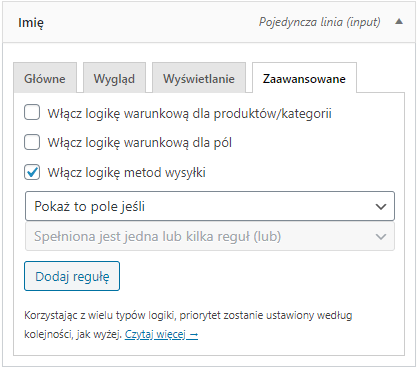
Task: Click the 'Włącz logikę metod wysyłki' label text
Action: [x=126, y=173]
